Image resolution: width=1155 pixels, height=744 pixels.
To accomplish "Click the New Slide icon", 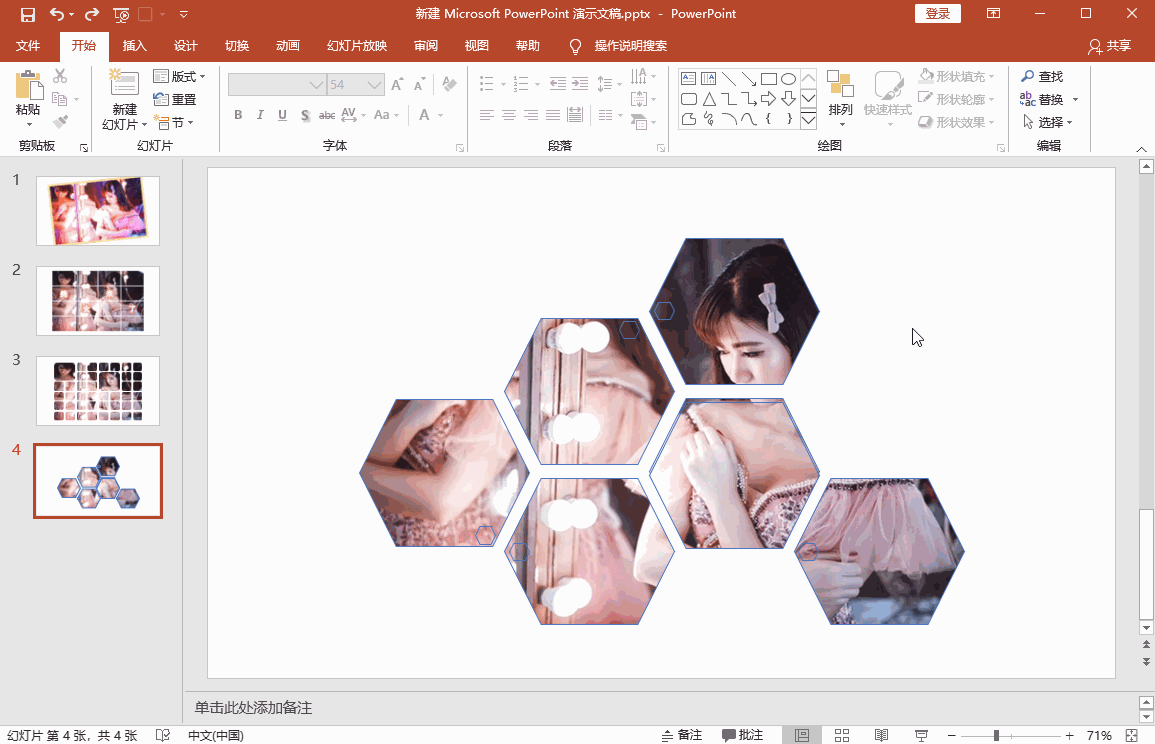I will [x=124, y=86].
